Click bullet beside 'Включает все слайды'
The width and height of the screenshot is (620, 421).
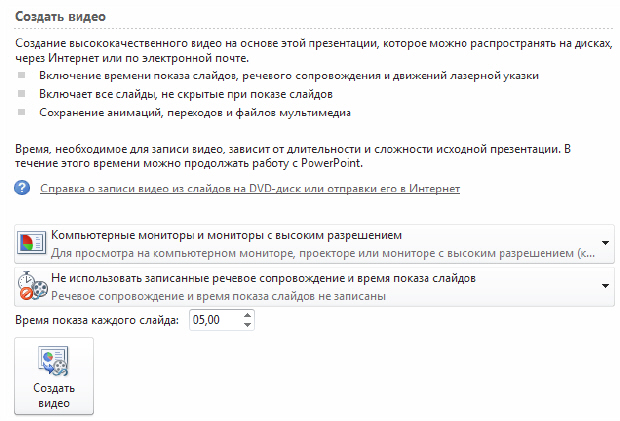coord(23,94)
